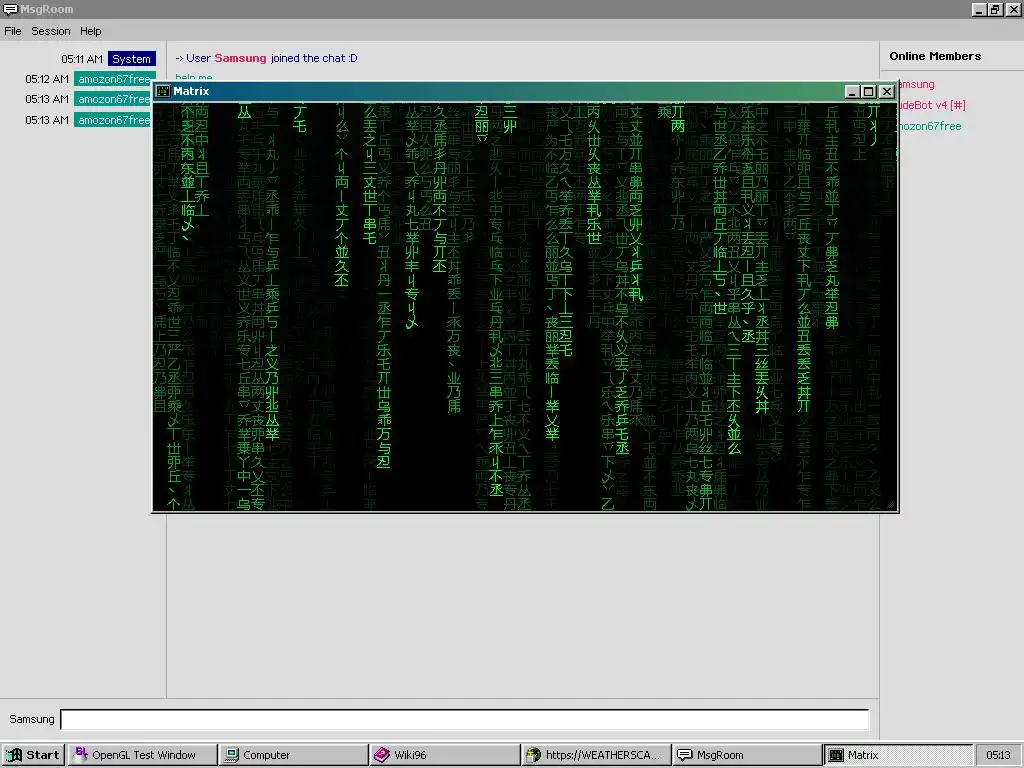Select amozon67free in Online Members list
1024x768 pixels.
point(930,126)
